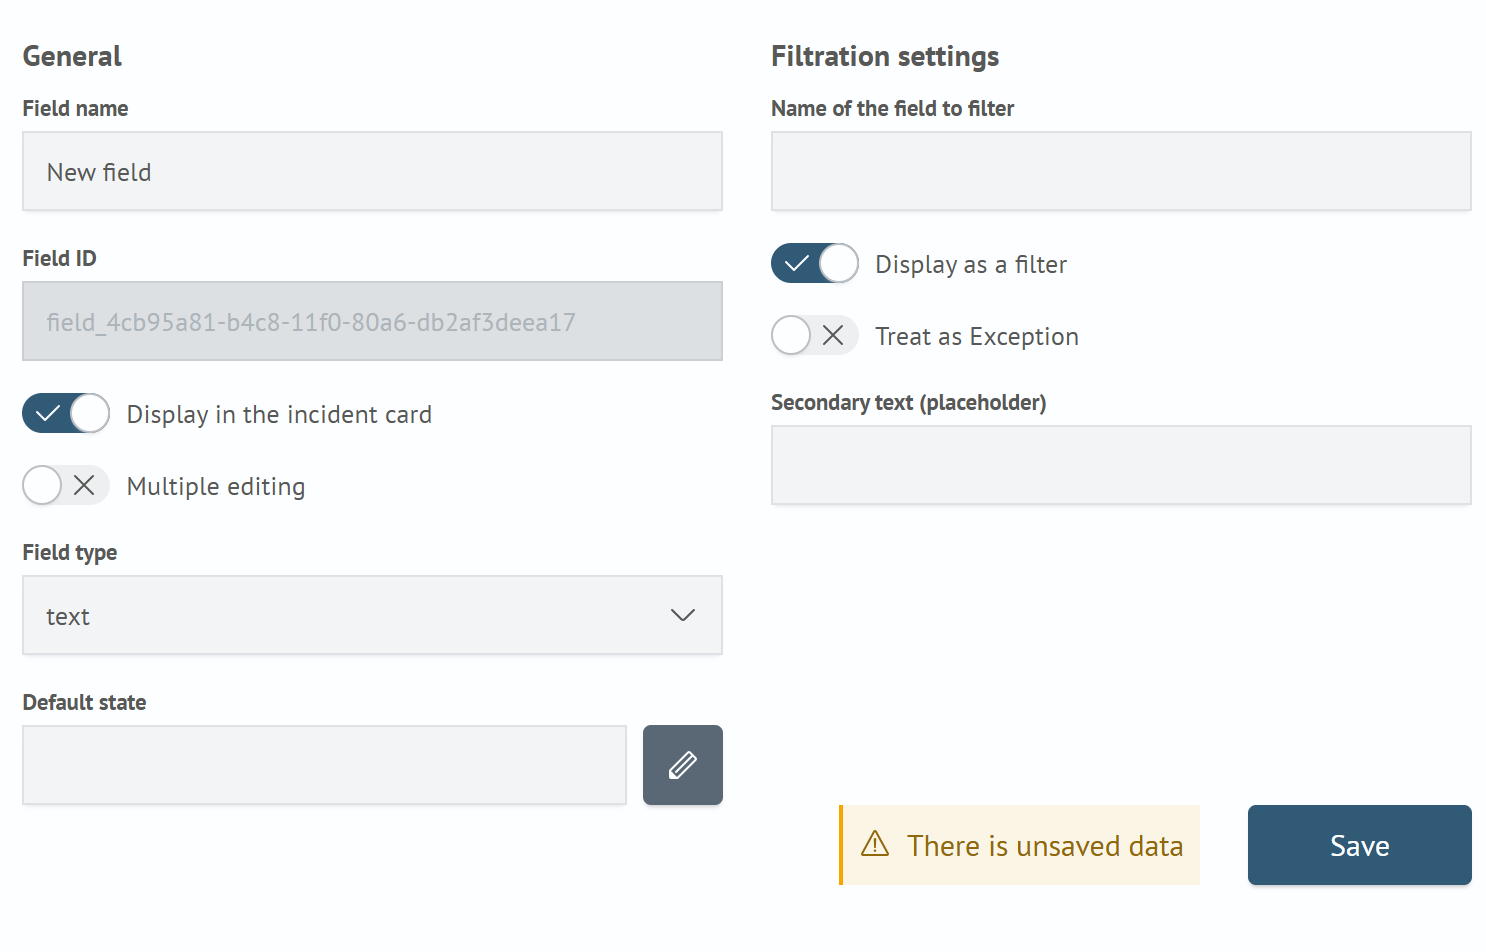Click the 'There is unsaved data' message text
1486x952 pixels.
point(1044,846)
